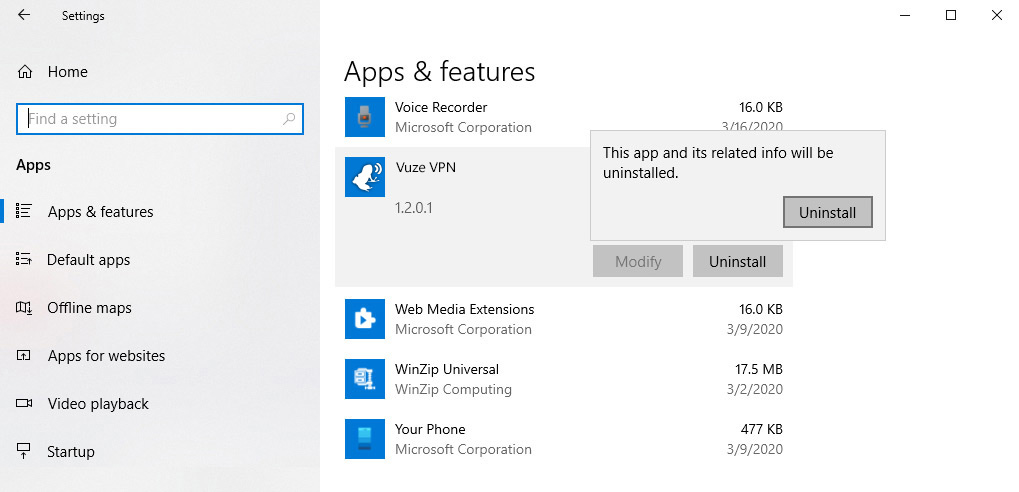Viewport: 1019px width, 492px height.
Task: Click the WinZip Computing publisher text
Action: point(453,389)
